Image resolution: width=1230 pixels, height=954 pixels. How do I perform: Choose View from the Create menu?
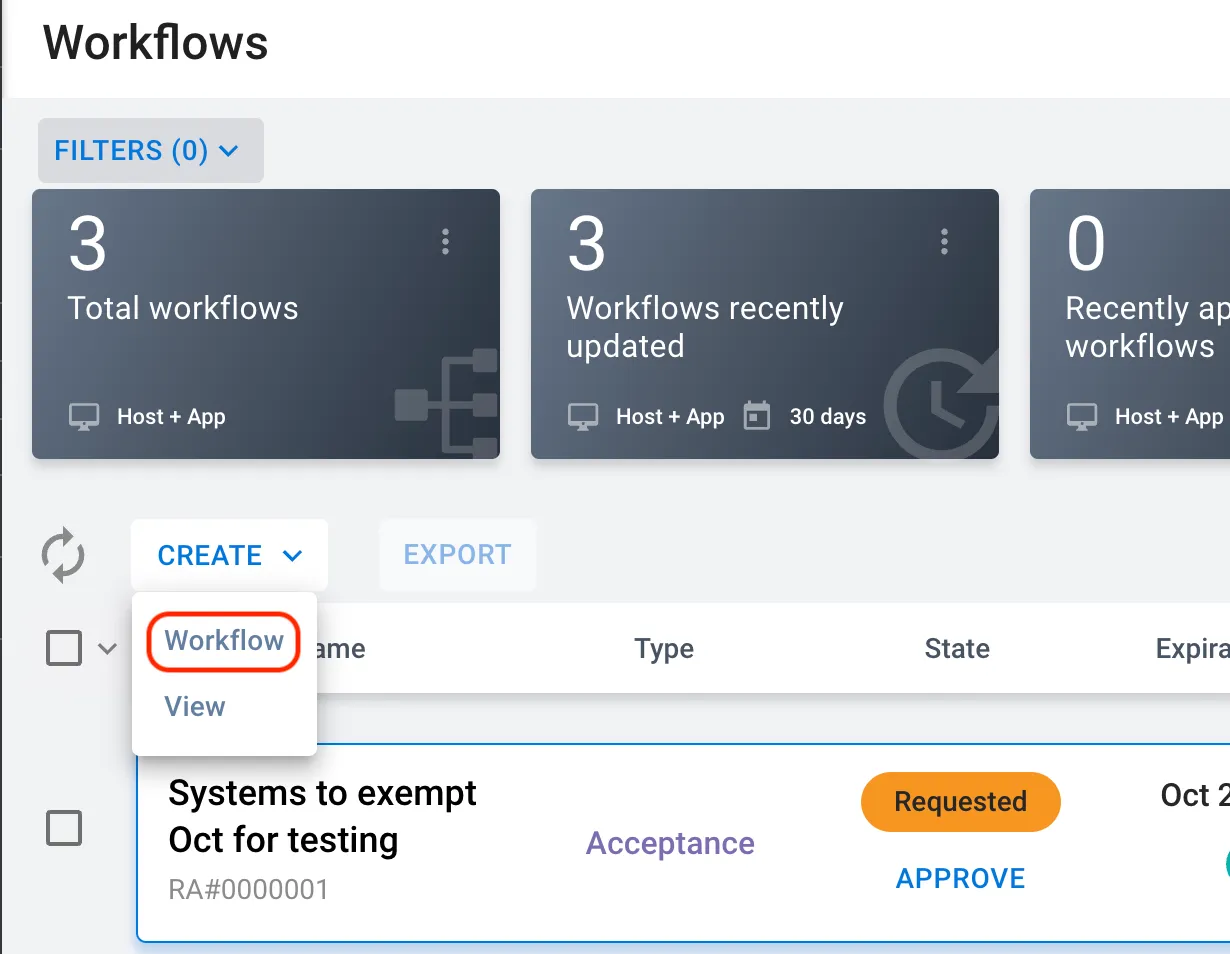[x=195, y=706]
